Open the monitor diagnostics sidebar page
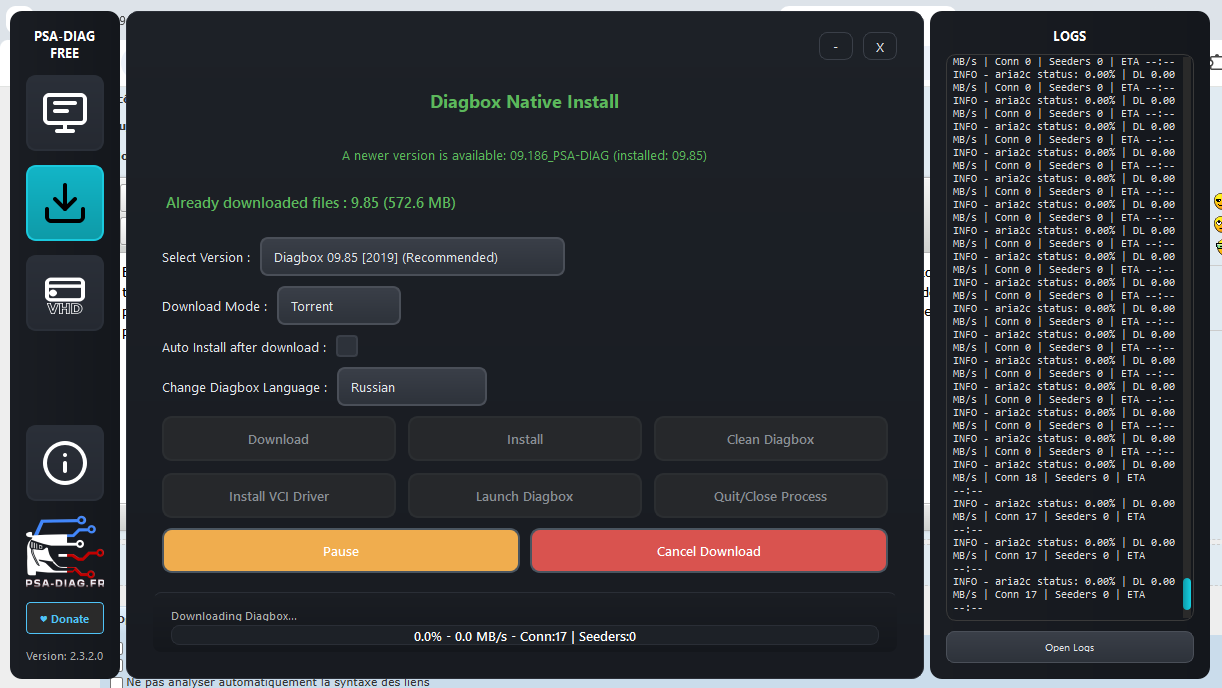The height and width of the screenshot is (688, 1222). click(x=65, y=113)
